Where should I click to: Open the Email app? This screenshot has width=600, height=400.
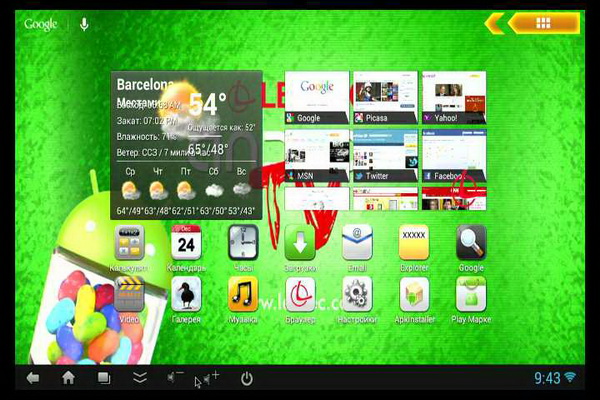[x=357, y=243]
